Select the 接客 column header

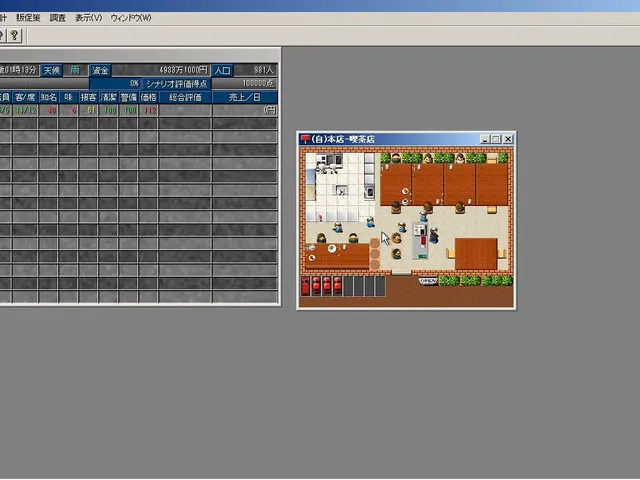click(x=88, y=97)
